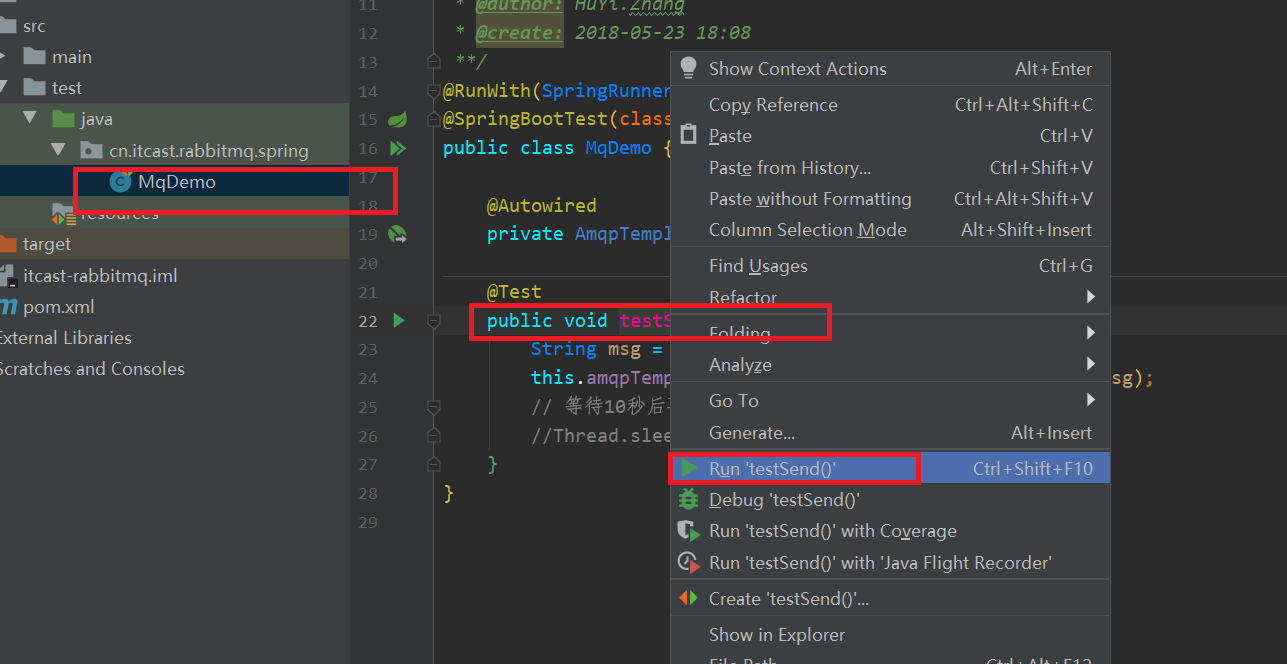Choose Copy Reference from the context menu
This screenshot has height=664, width=1287.
click(890, 104)
